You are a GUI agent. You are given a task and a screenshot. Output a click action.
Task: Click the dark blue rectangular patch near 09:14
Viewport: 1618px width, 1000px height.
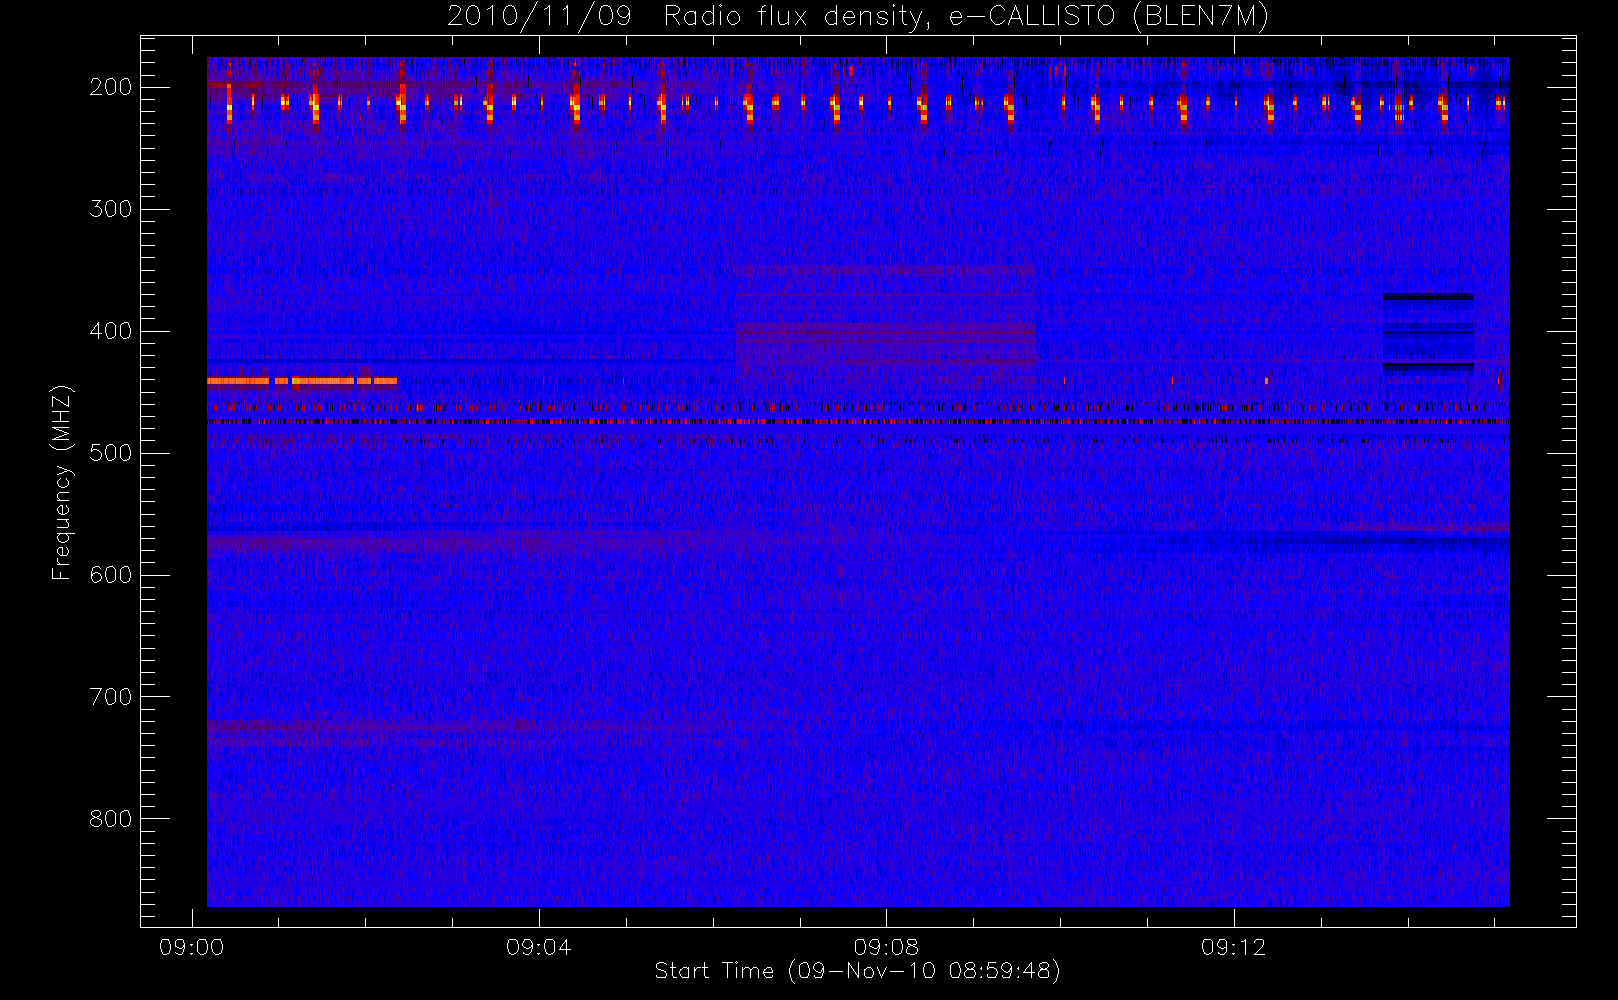tap(1428, 333)
